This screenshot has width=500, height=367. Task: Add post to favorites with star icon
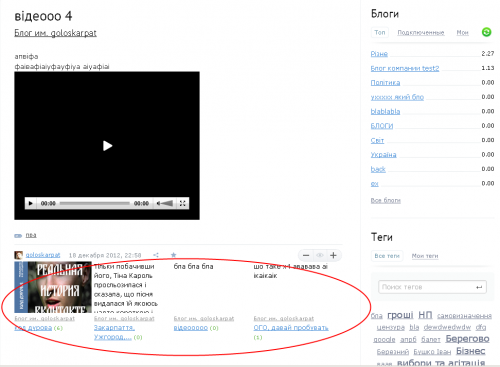pos(173,255)
